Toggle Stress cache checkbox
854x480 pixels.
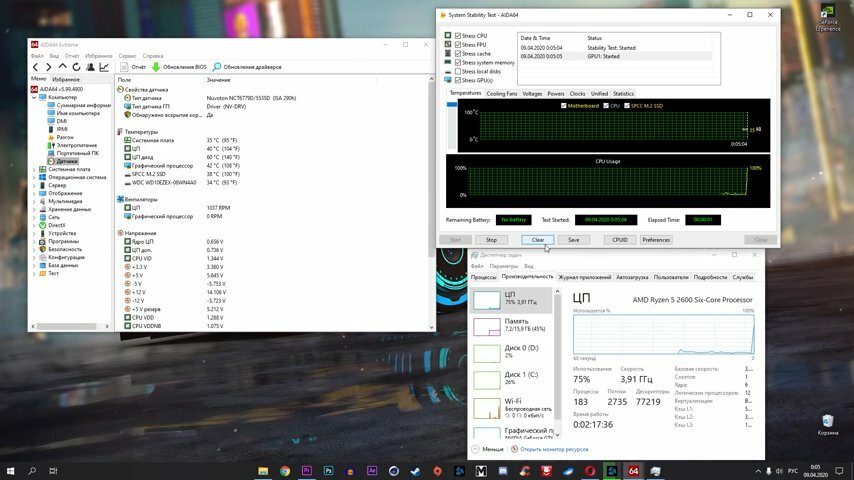coord(458,53)
